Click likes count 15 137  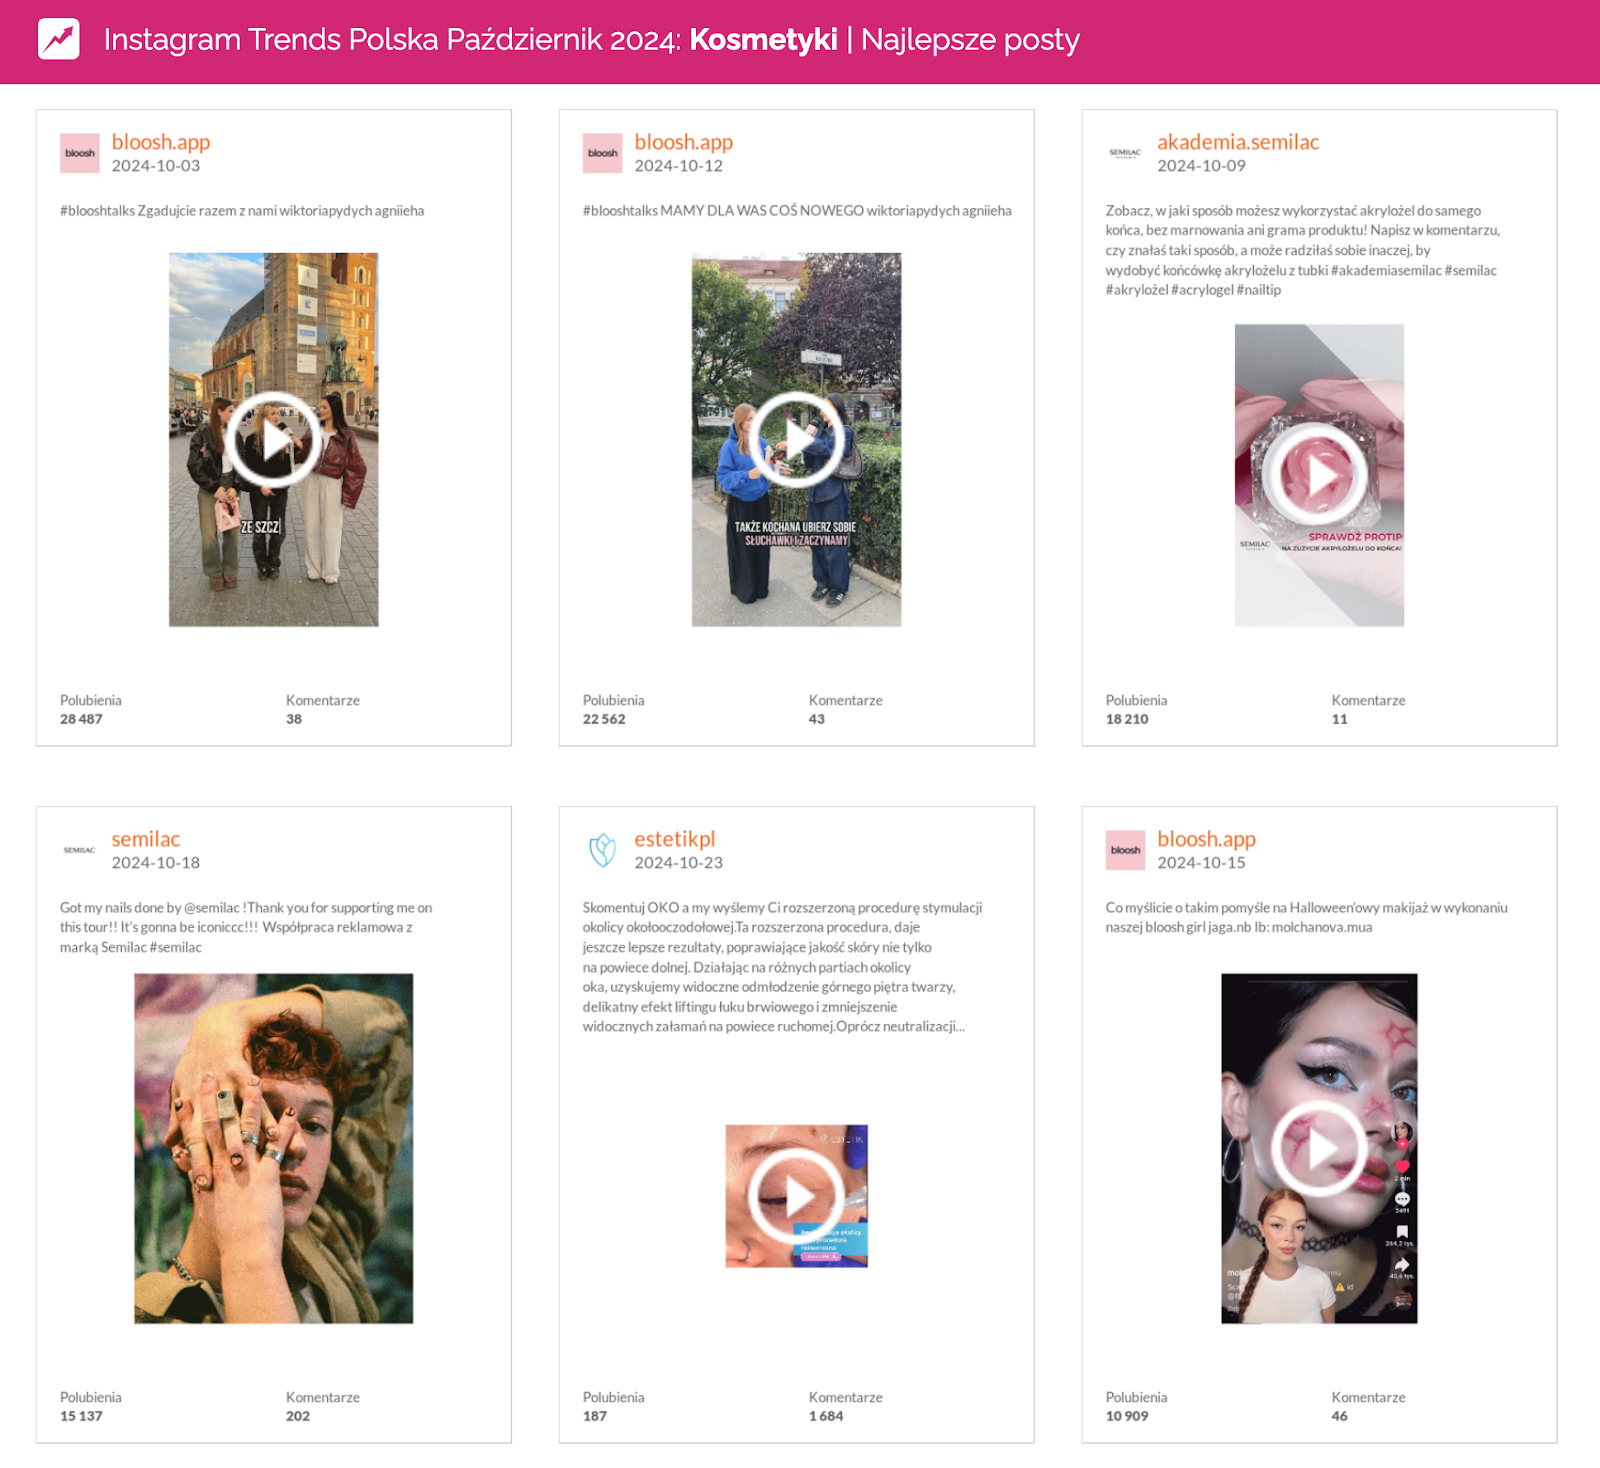[81, 1416]
